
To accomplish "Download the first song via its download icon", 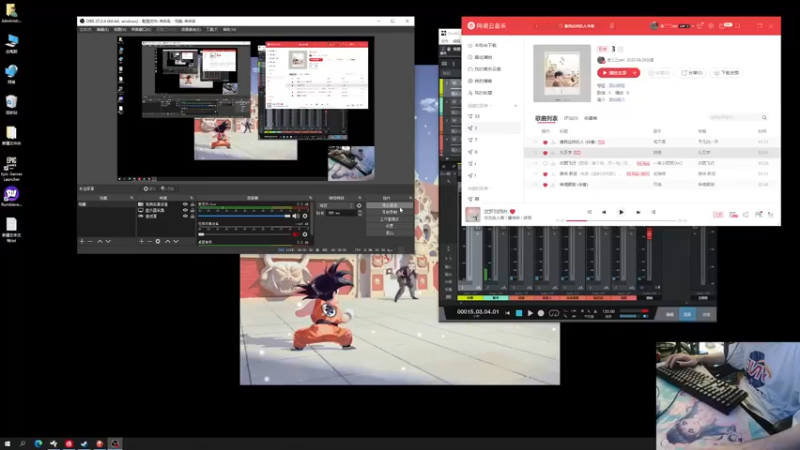I will [x=553, y=142].
